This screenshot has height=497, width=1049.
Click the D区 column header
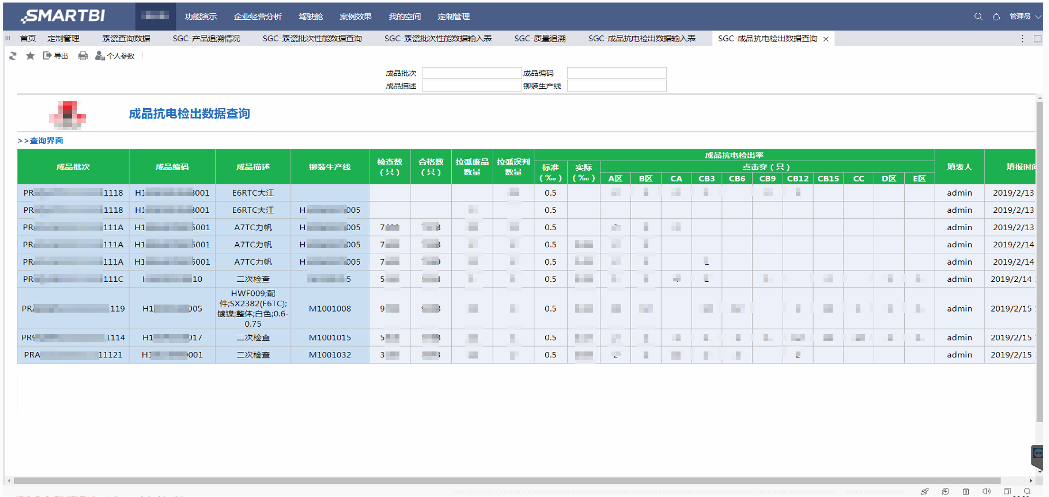[x=888, y=179]
